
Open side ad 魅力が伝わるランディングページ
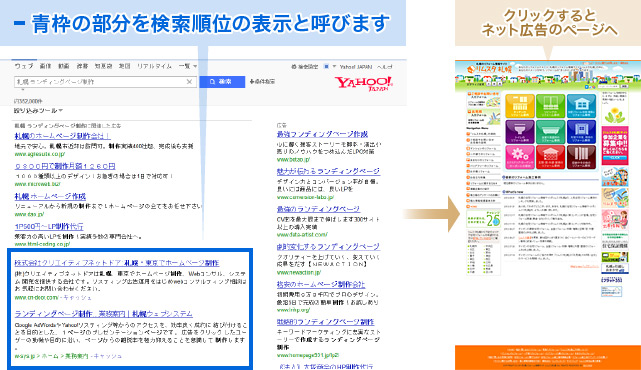click(328, 172)
